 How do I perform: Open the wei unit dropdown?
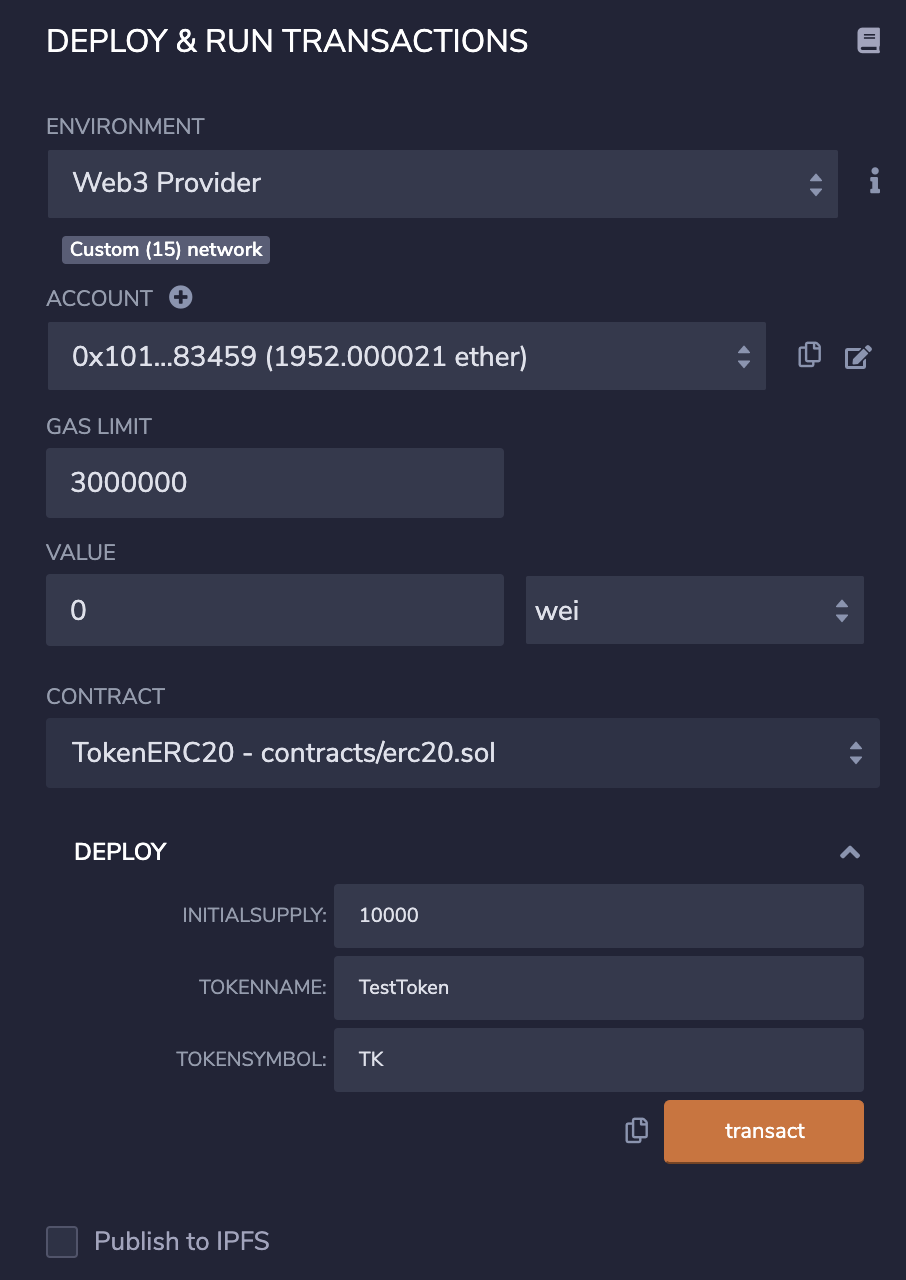click(694, 610)
